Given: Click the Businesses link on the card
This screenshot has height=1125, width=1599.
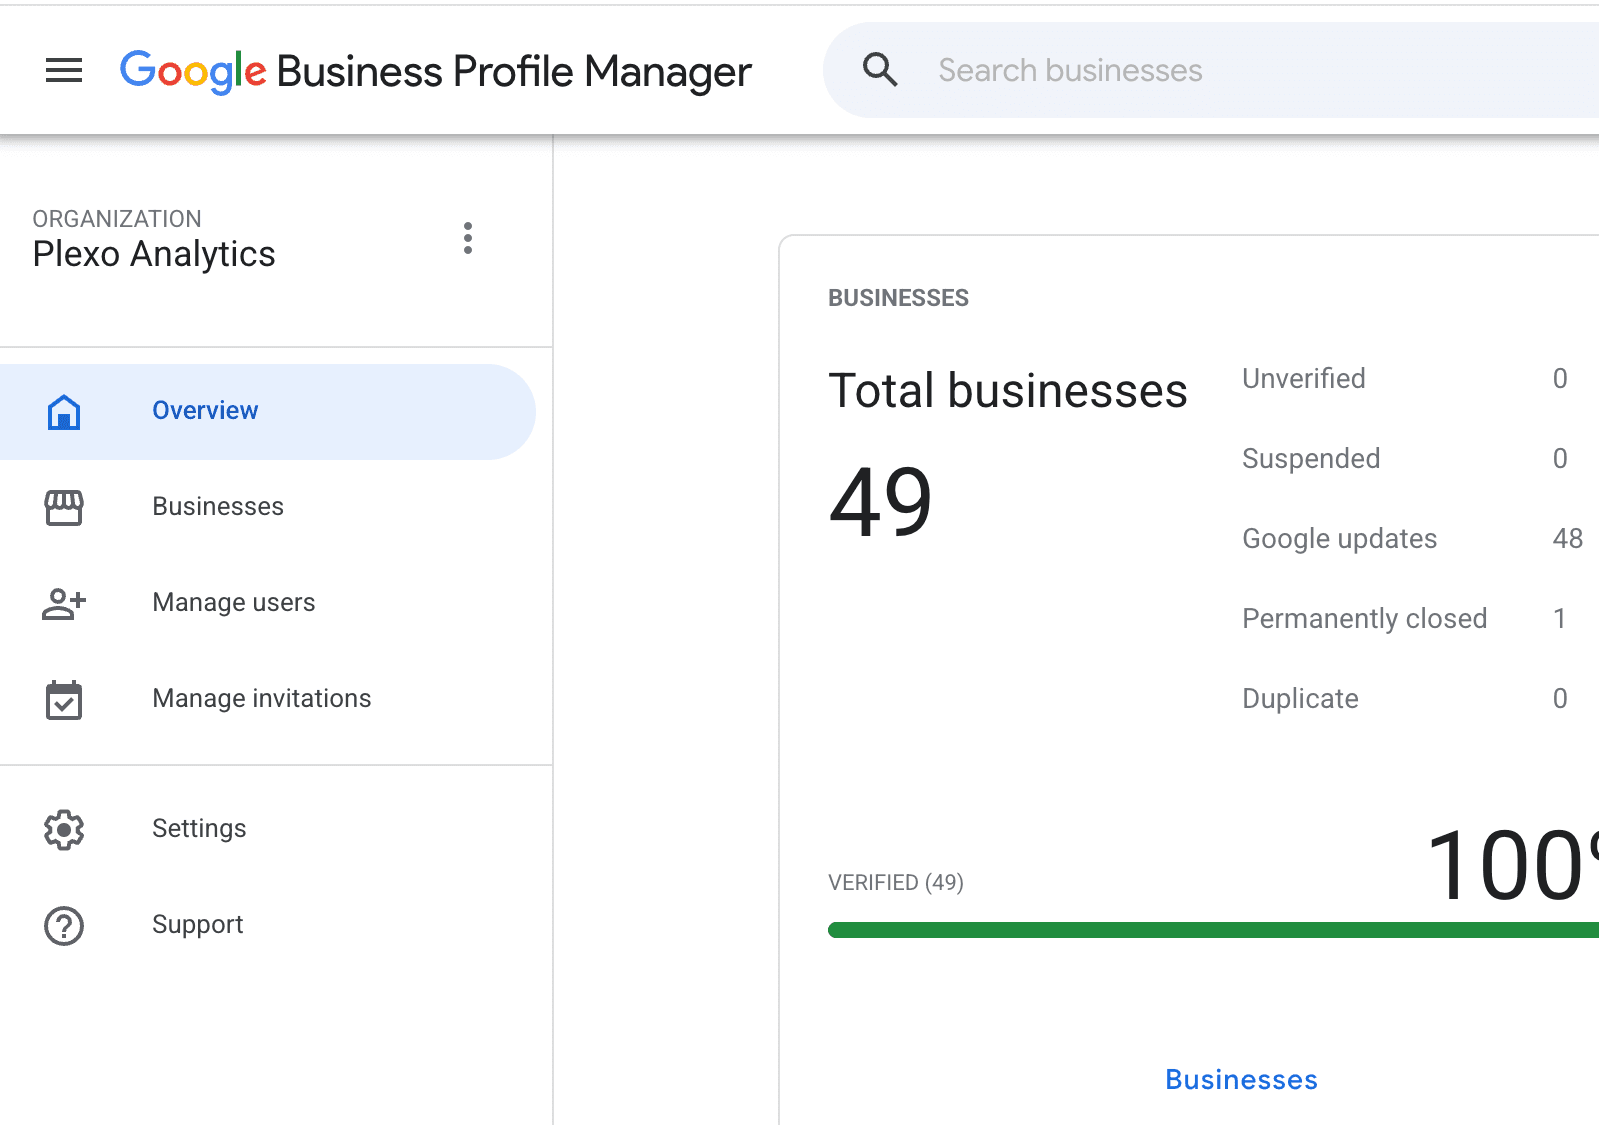Looking at the screenshot, I should click(x=1241, y=1080).
